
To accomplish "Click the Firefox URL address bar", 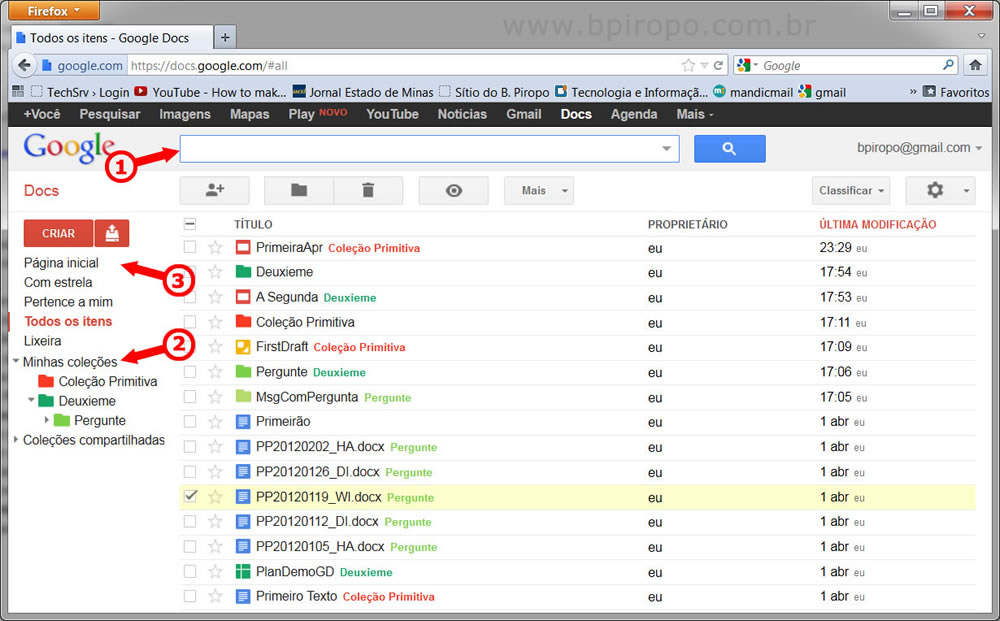I will click(404, 65).
